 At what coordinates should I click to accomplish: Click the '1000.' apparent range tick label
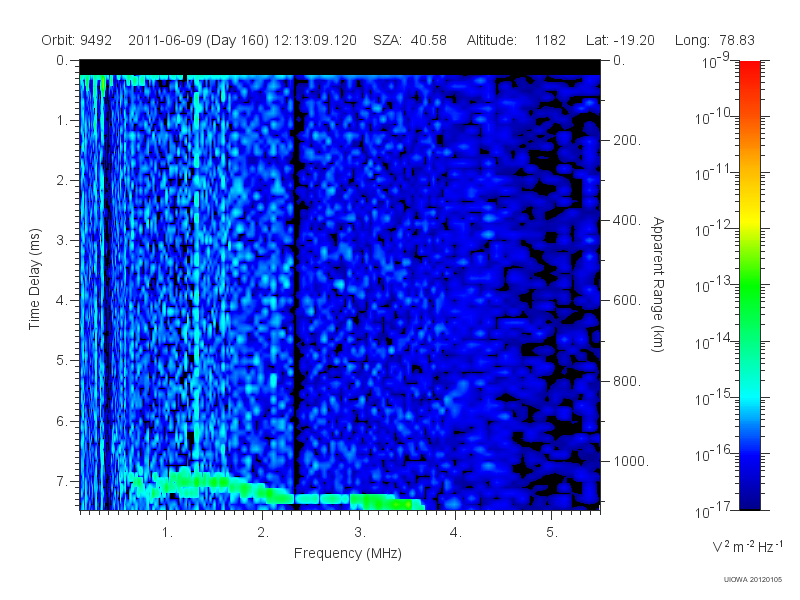631,461
